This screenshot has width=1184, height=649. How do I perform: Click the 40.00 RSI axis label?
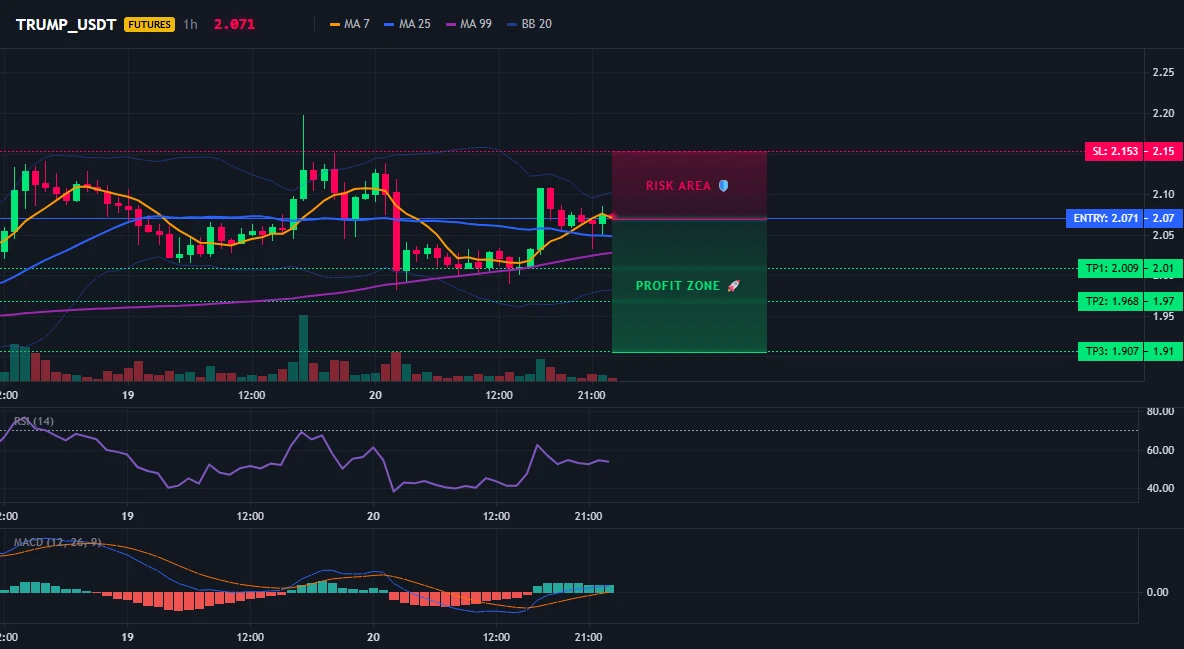1161,488
